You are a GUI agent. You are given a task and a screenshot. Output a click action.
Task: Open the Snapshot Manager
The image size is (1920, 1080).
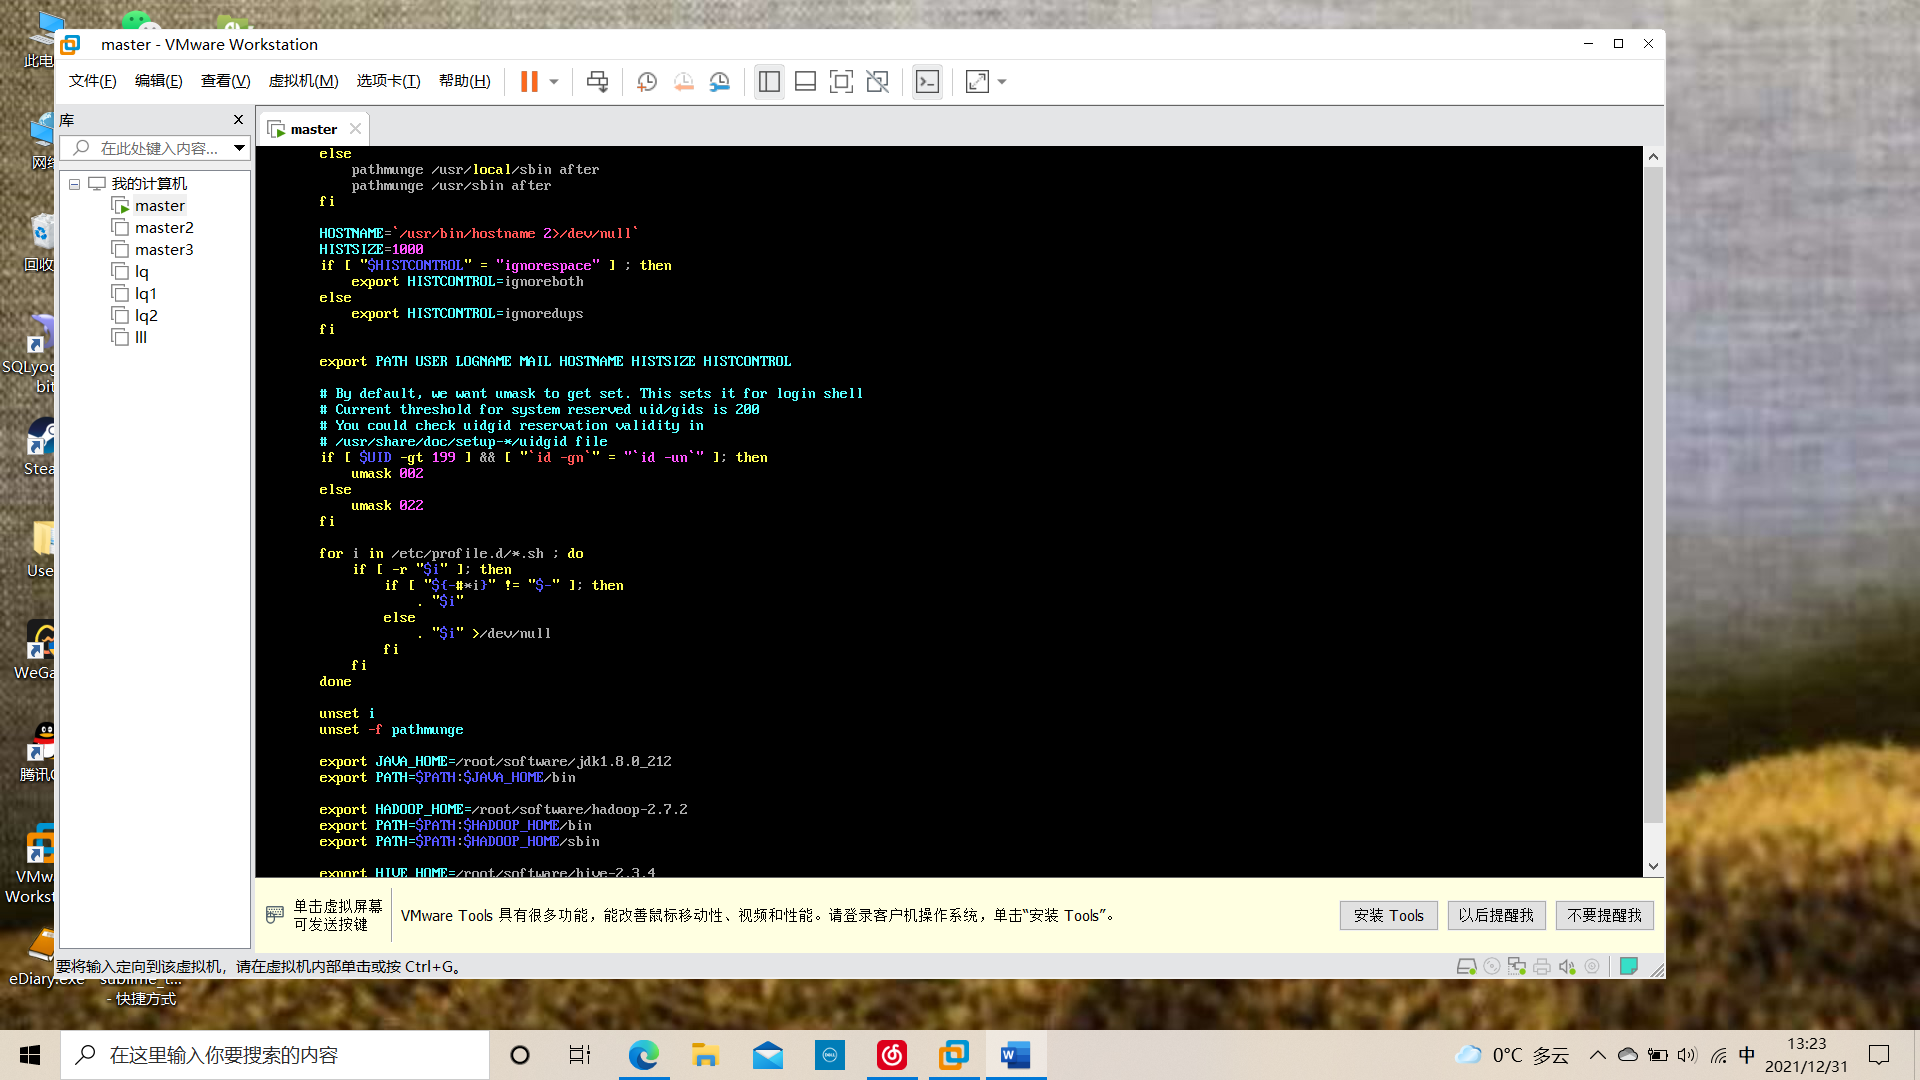point(720,81)
